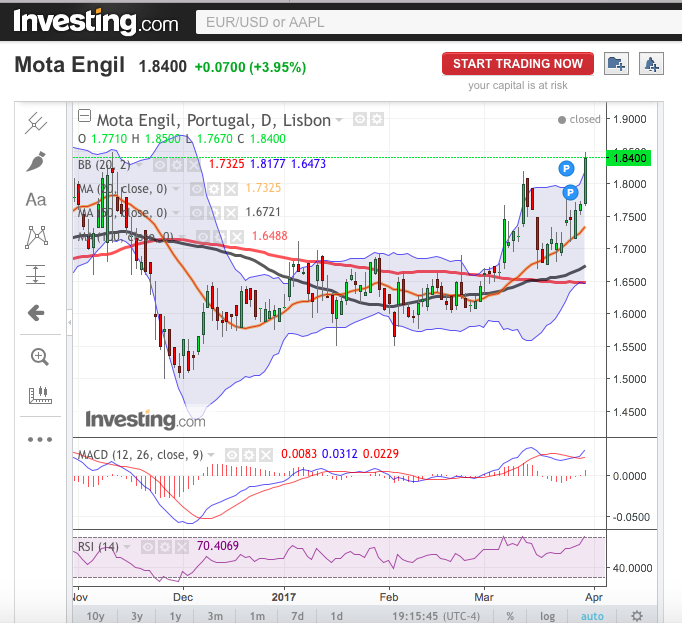
Task: Remove the MA 1.7325 indicator
Action: (x=231, y=189)
